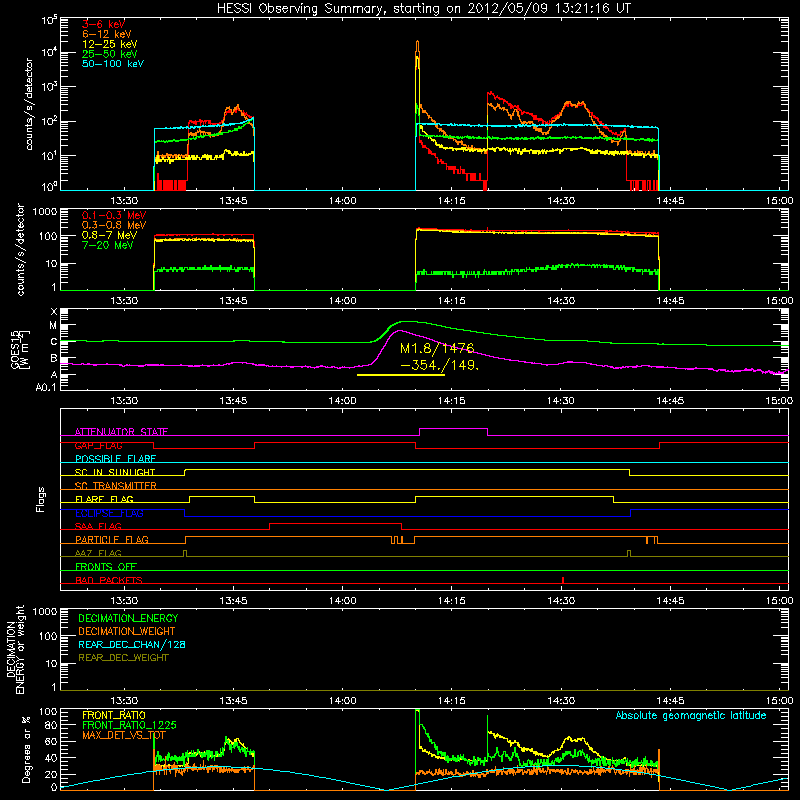Click the yellow FRONT_RATIO legend label
Viewport: 800px width, 800px height.
114,715
